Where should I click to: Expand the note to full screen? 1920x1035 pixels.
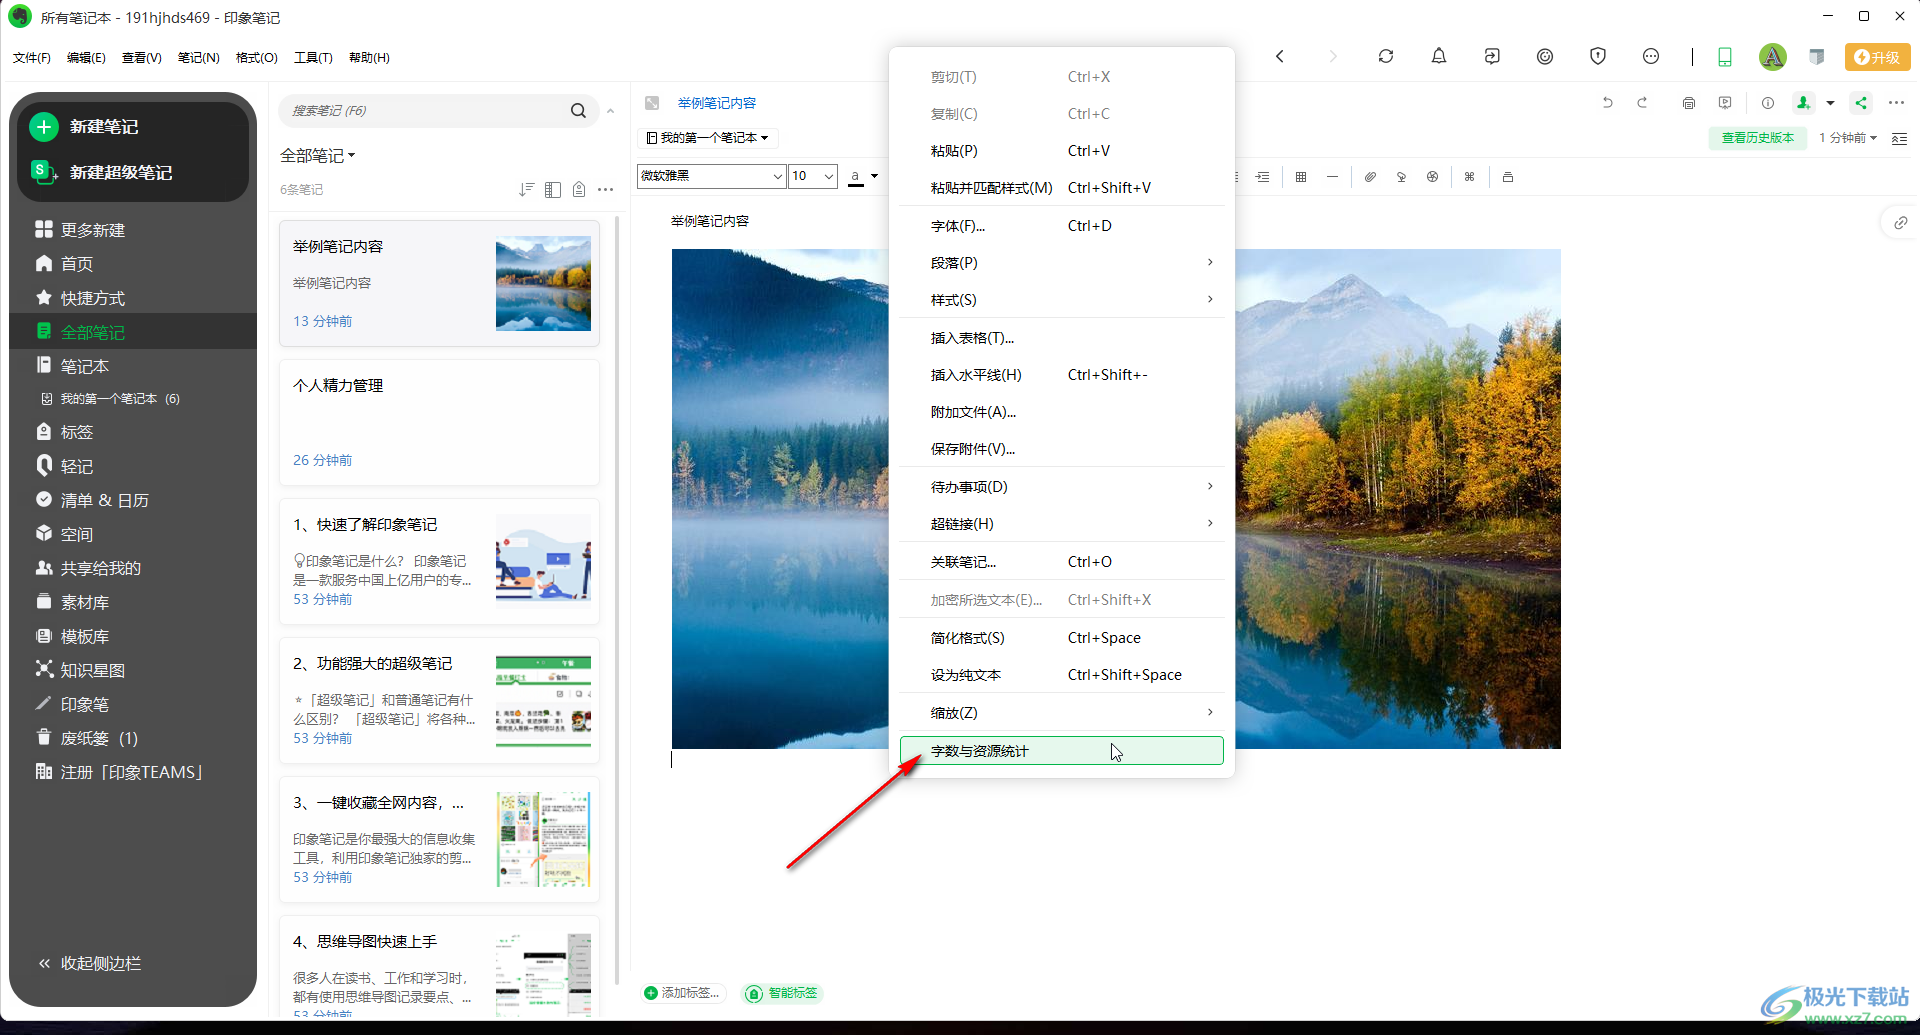[652, 103]
